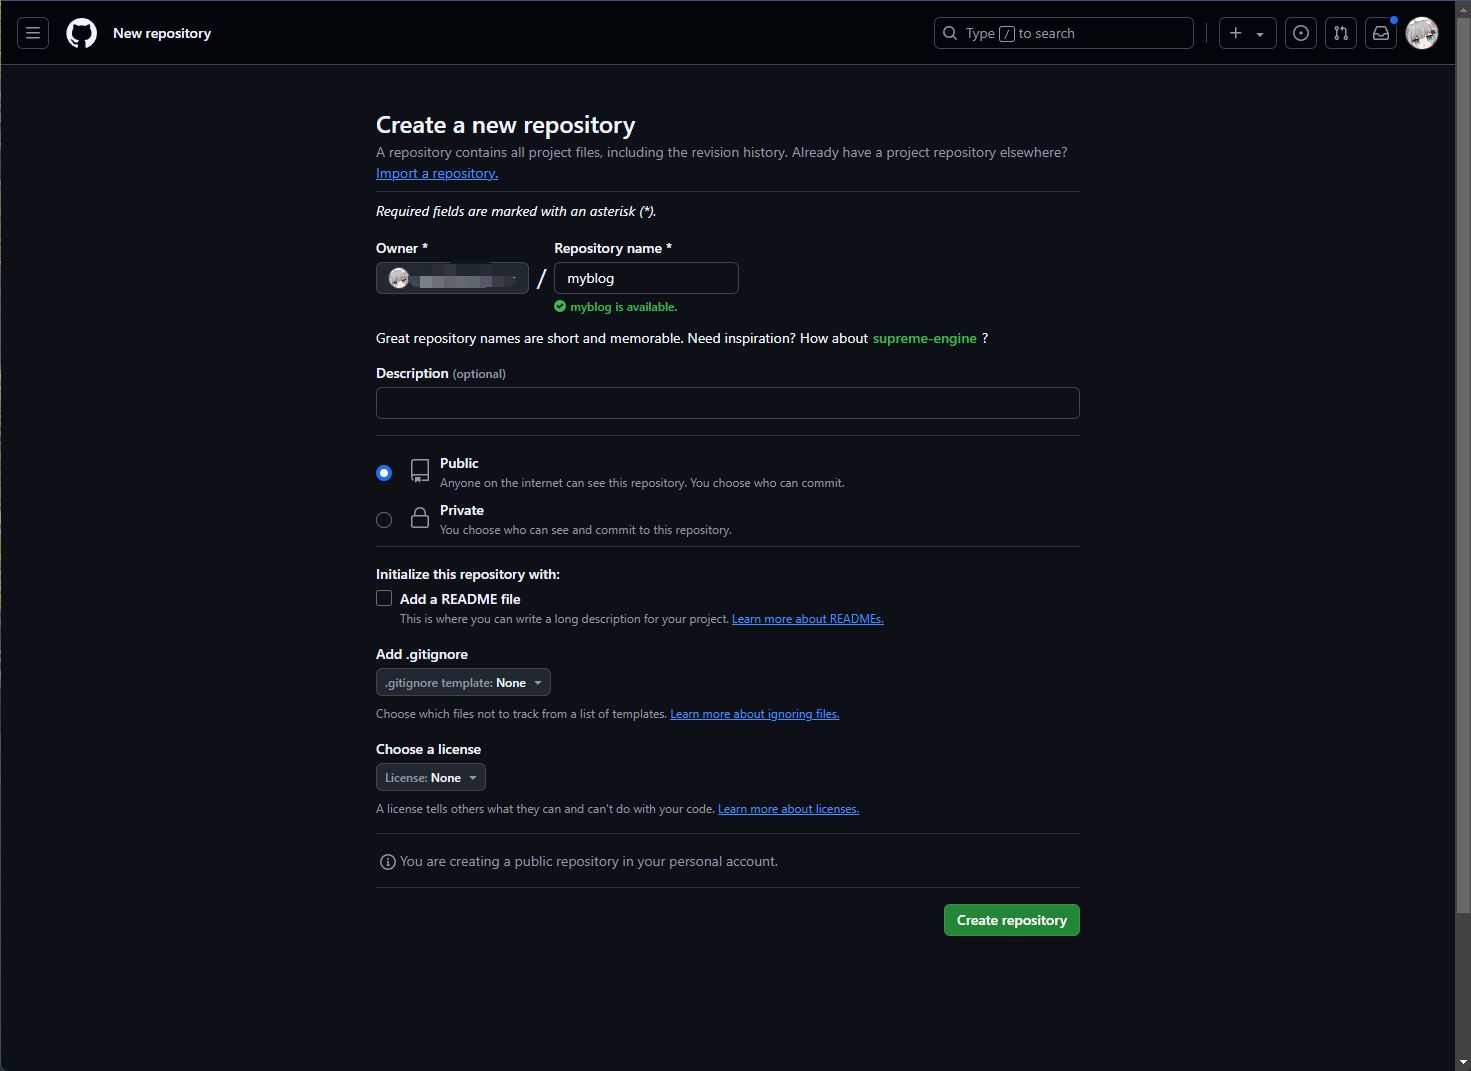The height and width of the screenshot is (1071, 1471).
Task: Click the 'Add .gitignore' label
Action: coord(422,654)
